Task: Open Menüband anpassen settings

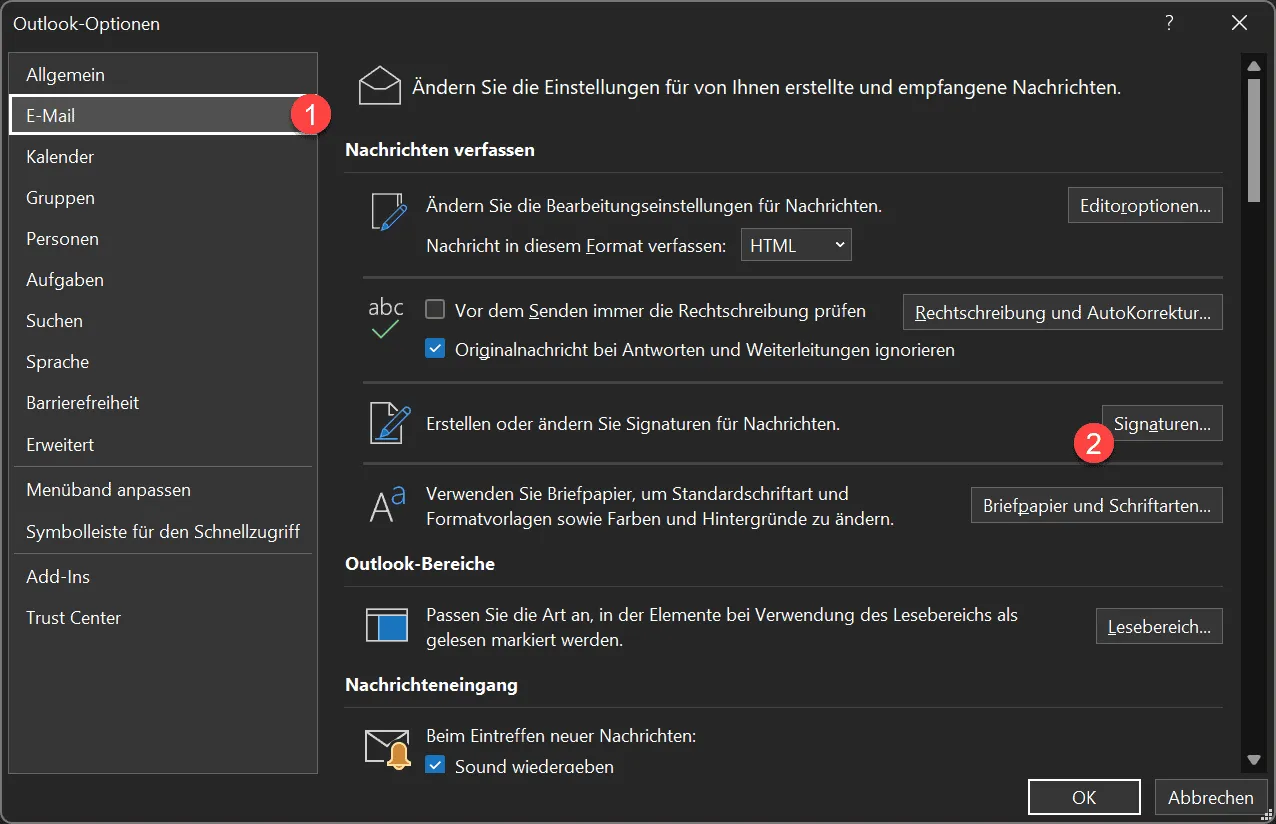Action: [x=163, y=490]
